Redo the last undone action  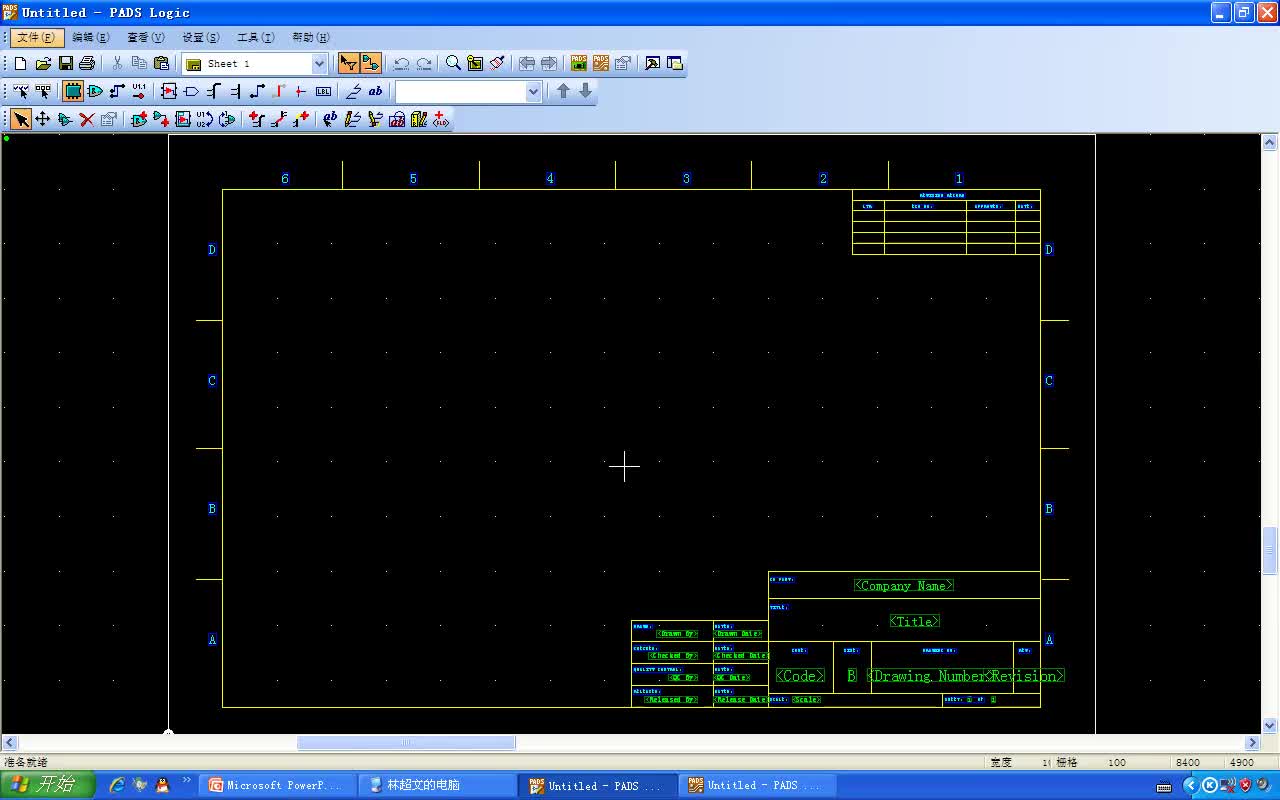point(424,63)
